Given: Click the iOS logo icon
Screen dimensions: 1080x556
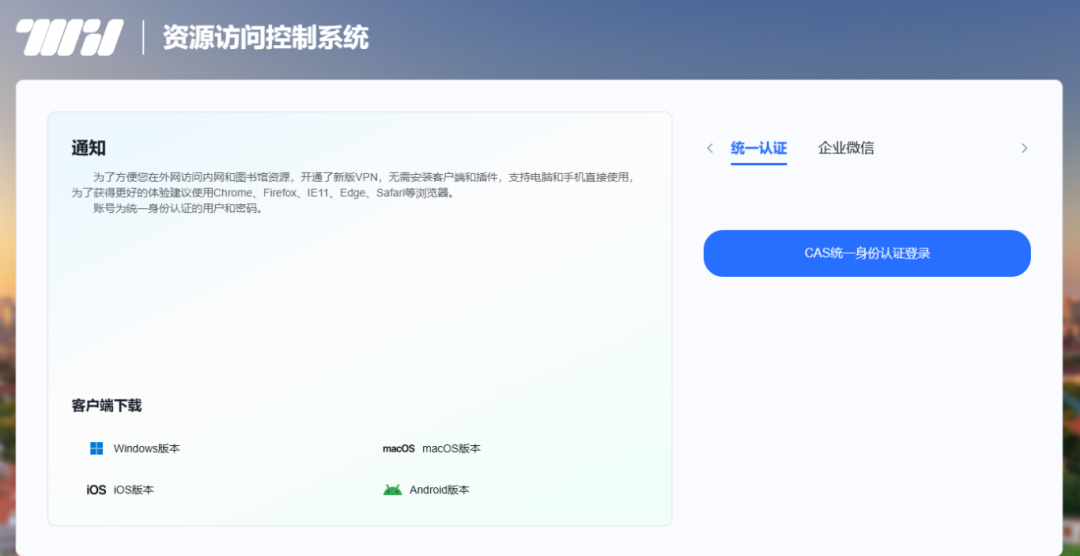Looking at the screenshot, I should click(96, 490).
